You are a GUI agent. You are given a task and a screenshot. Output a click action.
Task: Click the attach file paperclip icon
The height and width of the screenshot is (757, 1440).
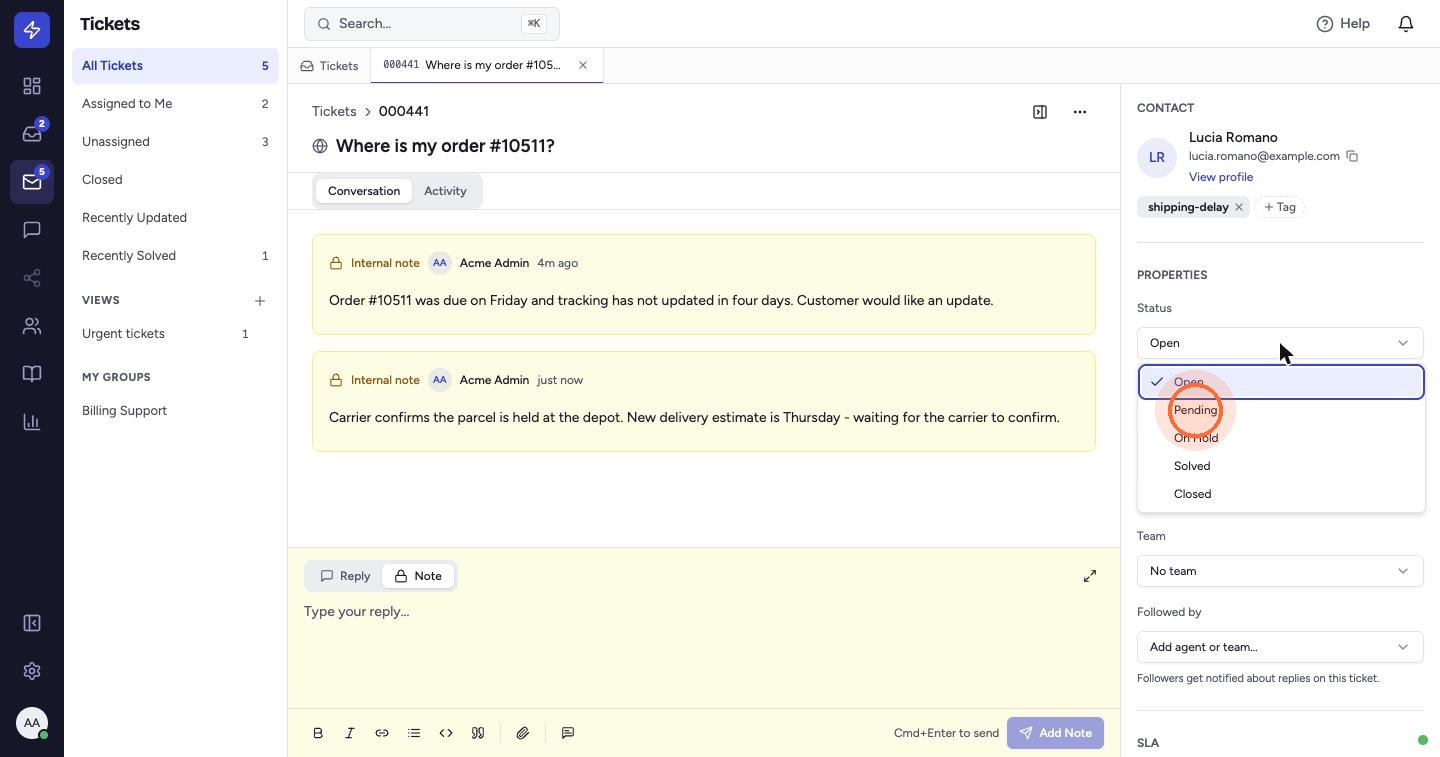pos(522,733)
